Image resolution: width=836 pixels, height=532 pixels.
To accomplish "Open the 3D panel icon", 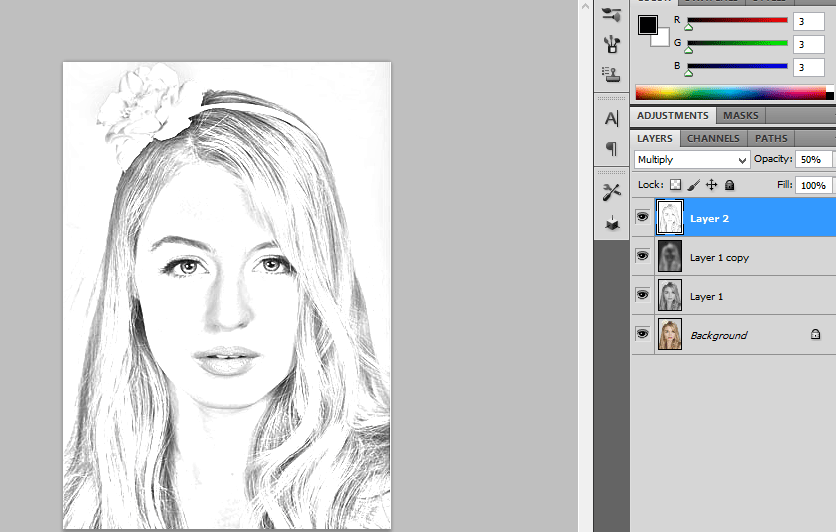I will click(612, 222).
